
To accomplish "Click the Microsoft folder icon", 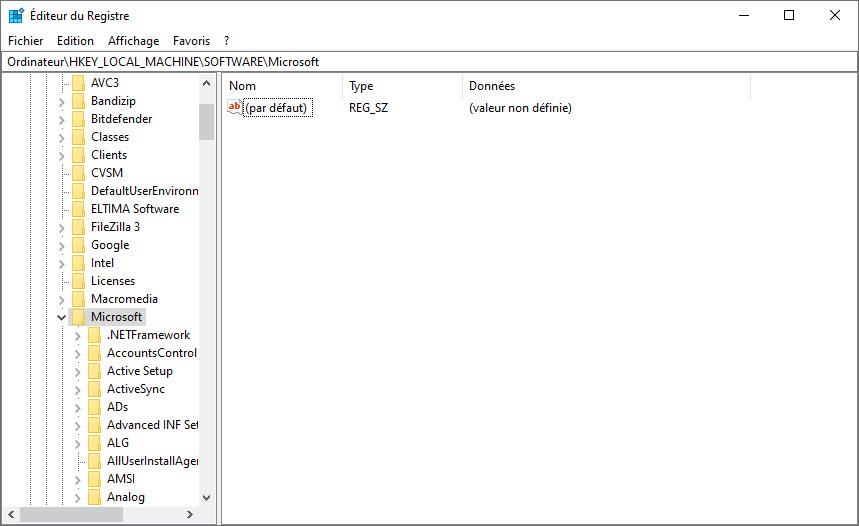I will pos(78,317).
